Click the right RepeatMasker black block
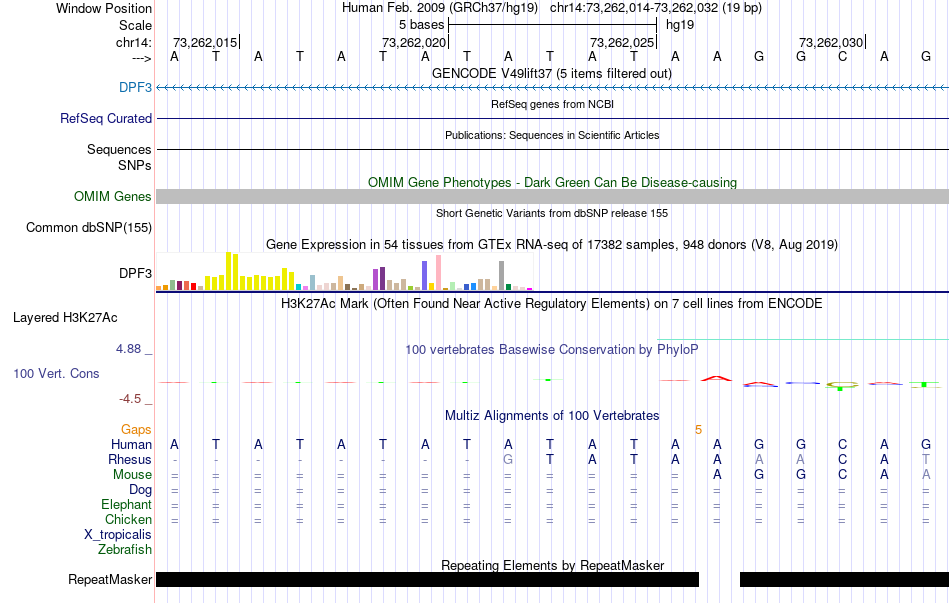This screenshot has height=603, width=950. [x=844, y=579]
